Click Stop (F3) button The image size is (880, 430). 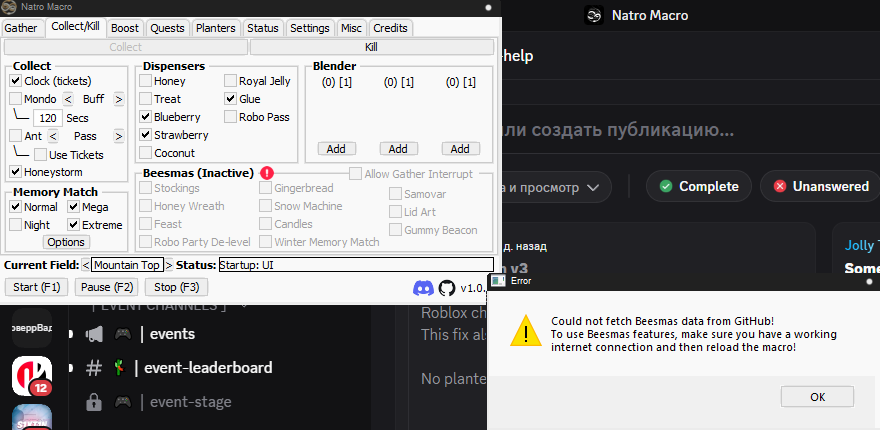click(x=176, y=287)
